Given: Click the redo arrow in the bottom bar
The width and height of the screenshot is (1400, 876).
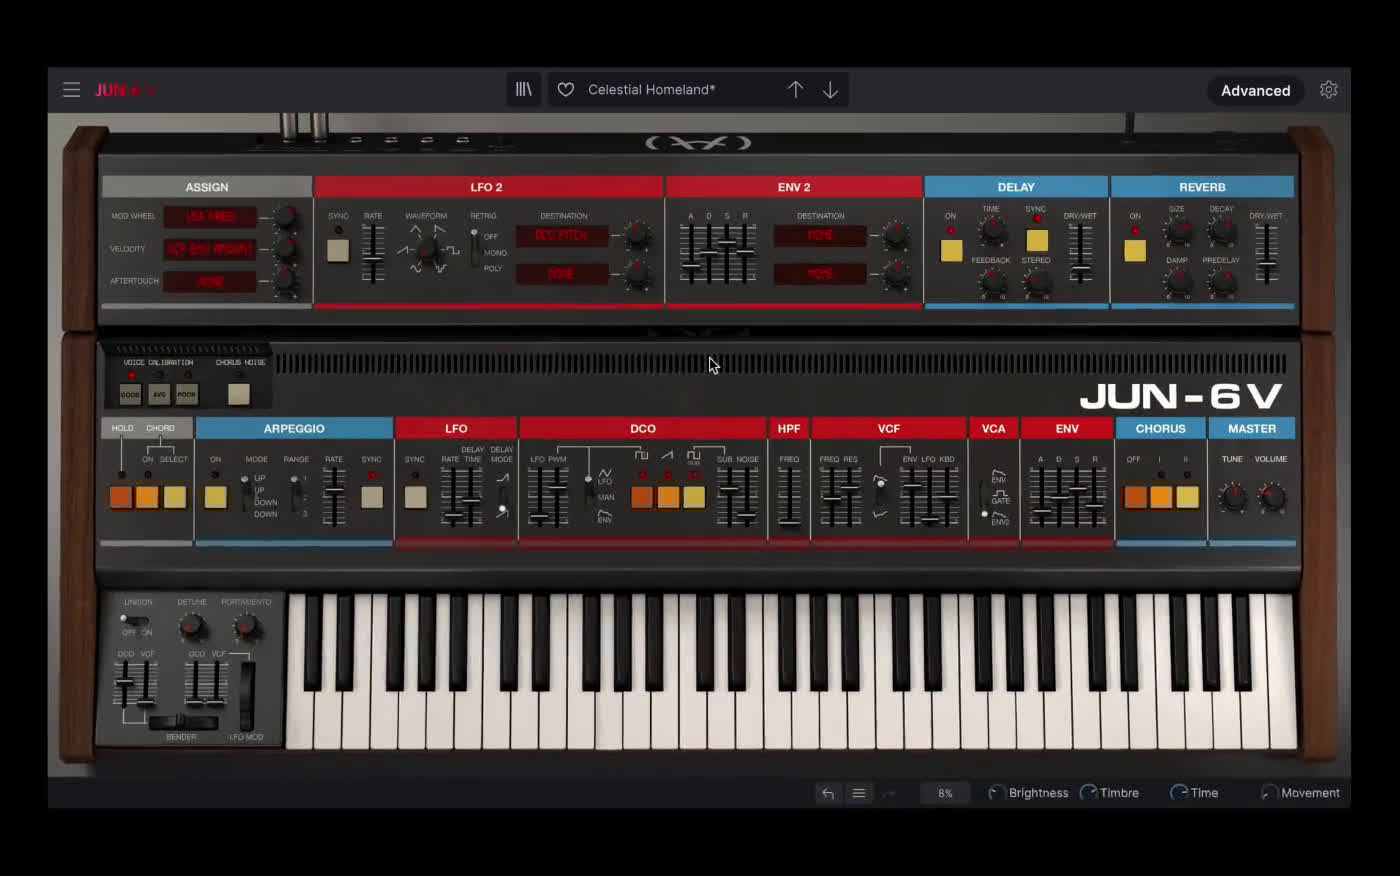Looking at the screenshot, I should [x=888, y=793].
